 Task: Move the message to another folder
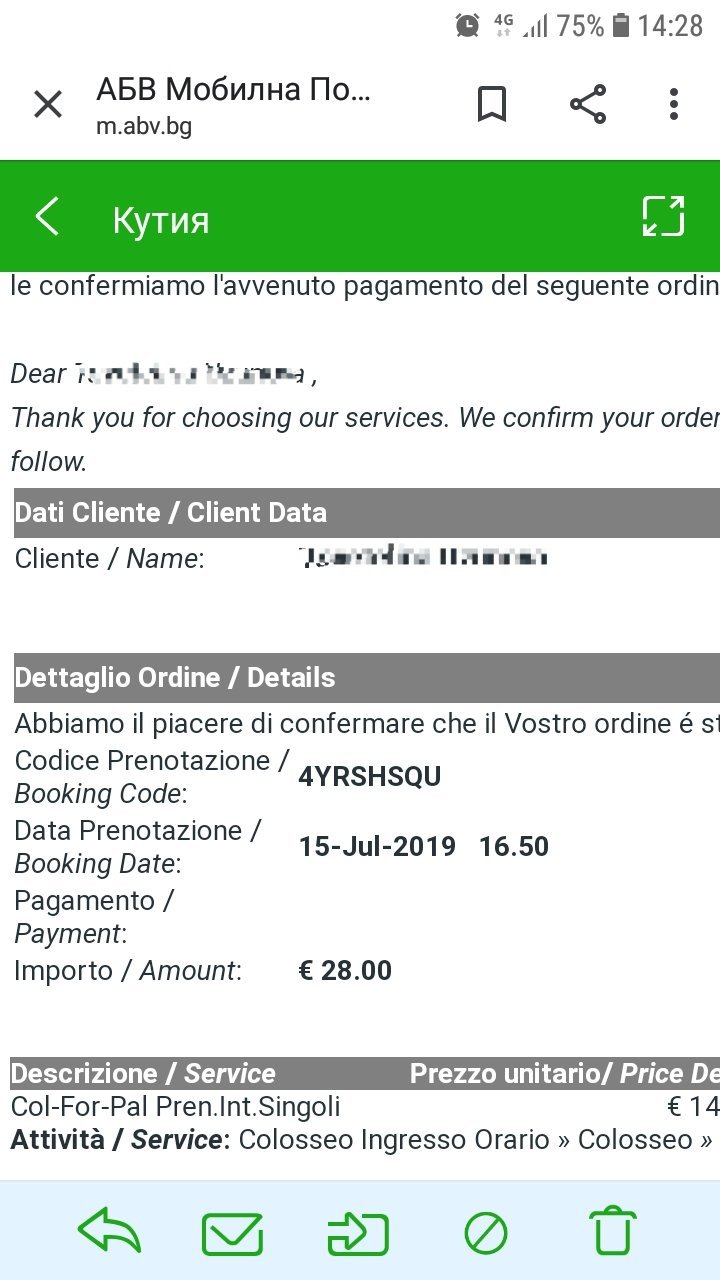pyautogui.click(x=358, y=1232)
